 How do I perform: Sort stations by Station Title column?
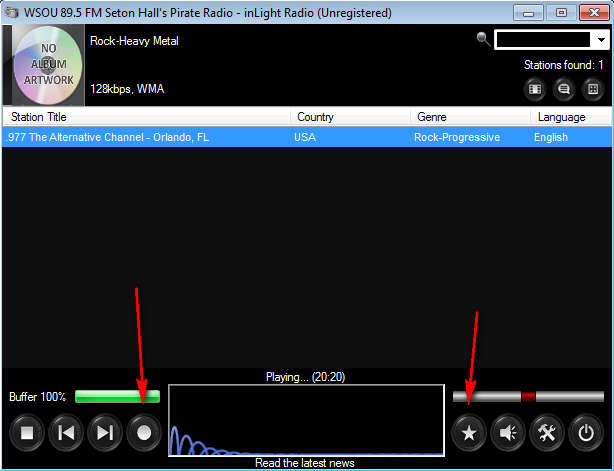click(x=146, y=117)
